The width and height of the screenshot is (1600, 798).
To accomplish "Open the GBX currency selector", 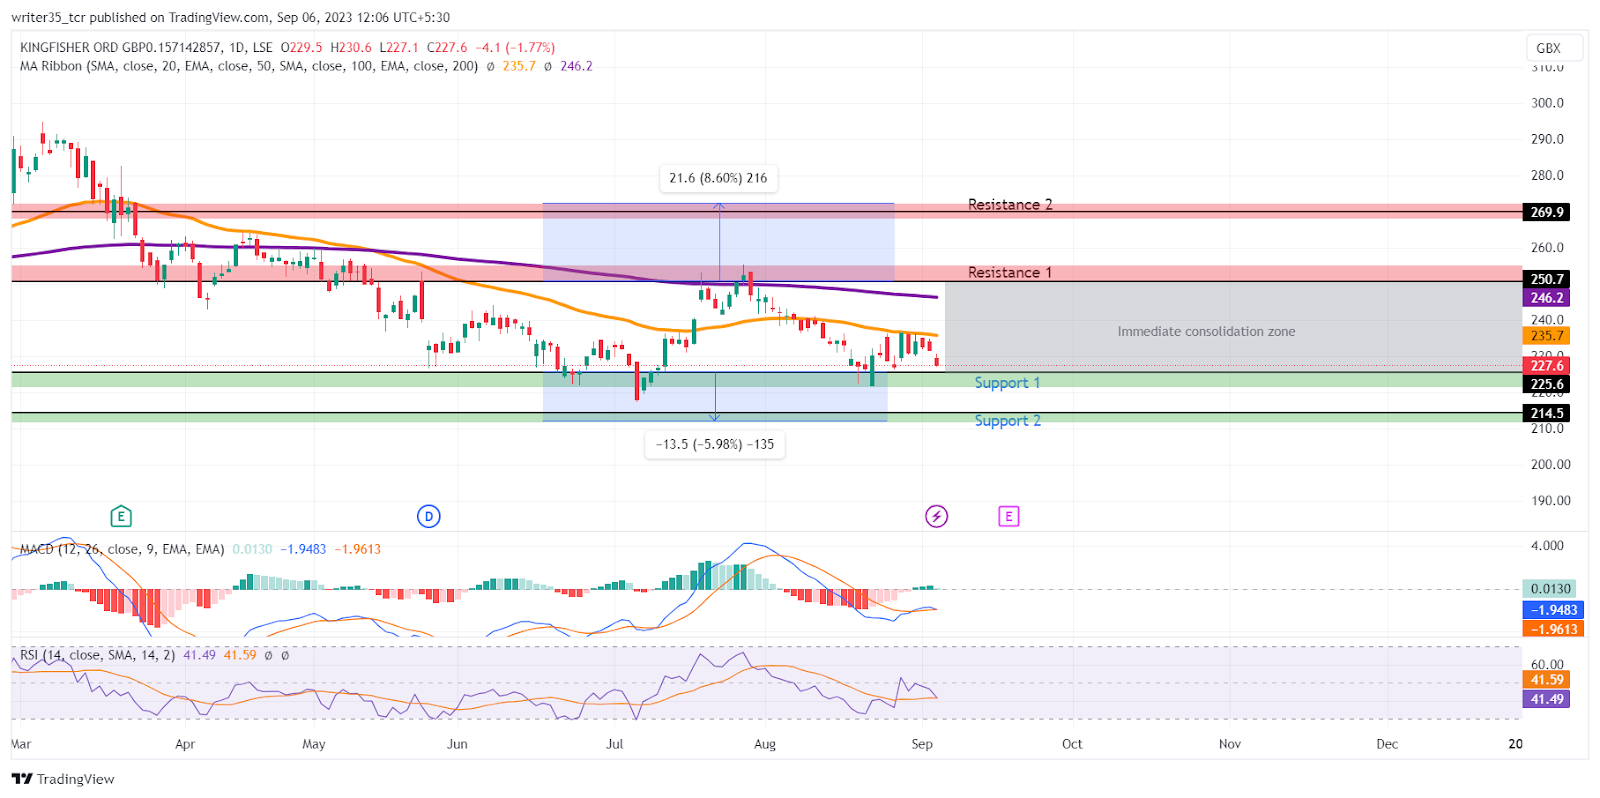I will tap(1554, 48).
